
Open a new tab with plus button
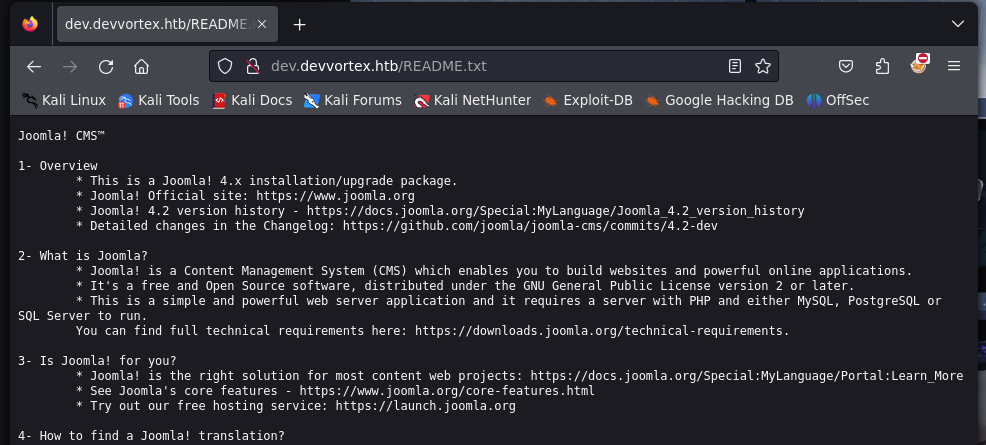click(299, 24)
